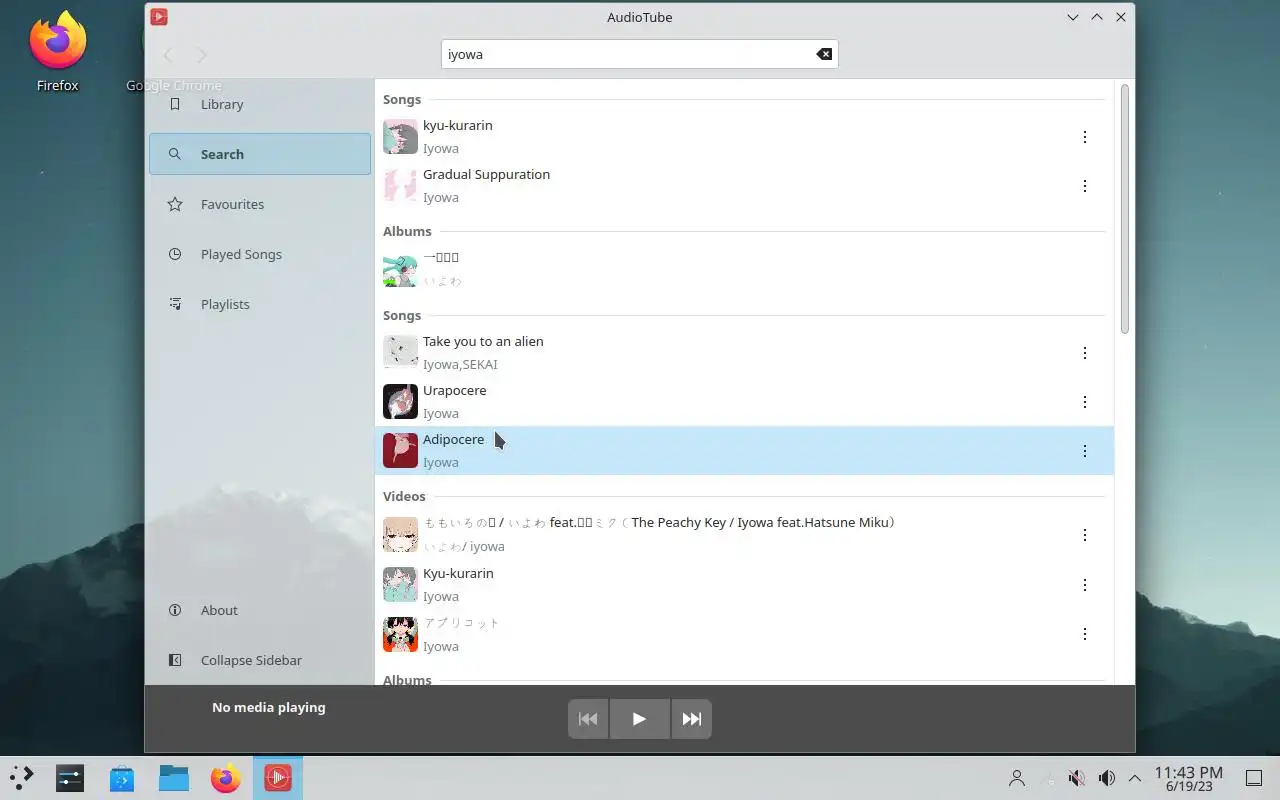
Task: Open the KDE application launcher
Action: [22, 778]
